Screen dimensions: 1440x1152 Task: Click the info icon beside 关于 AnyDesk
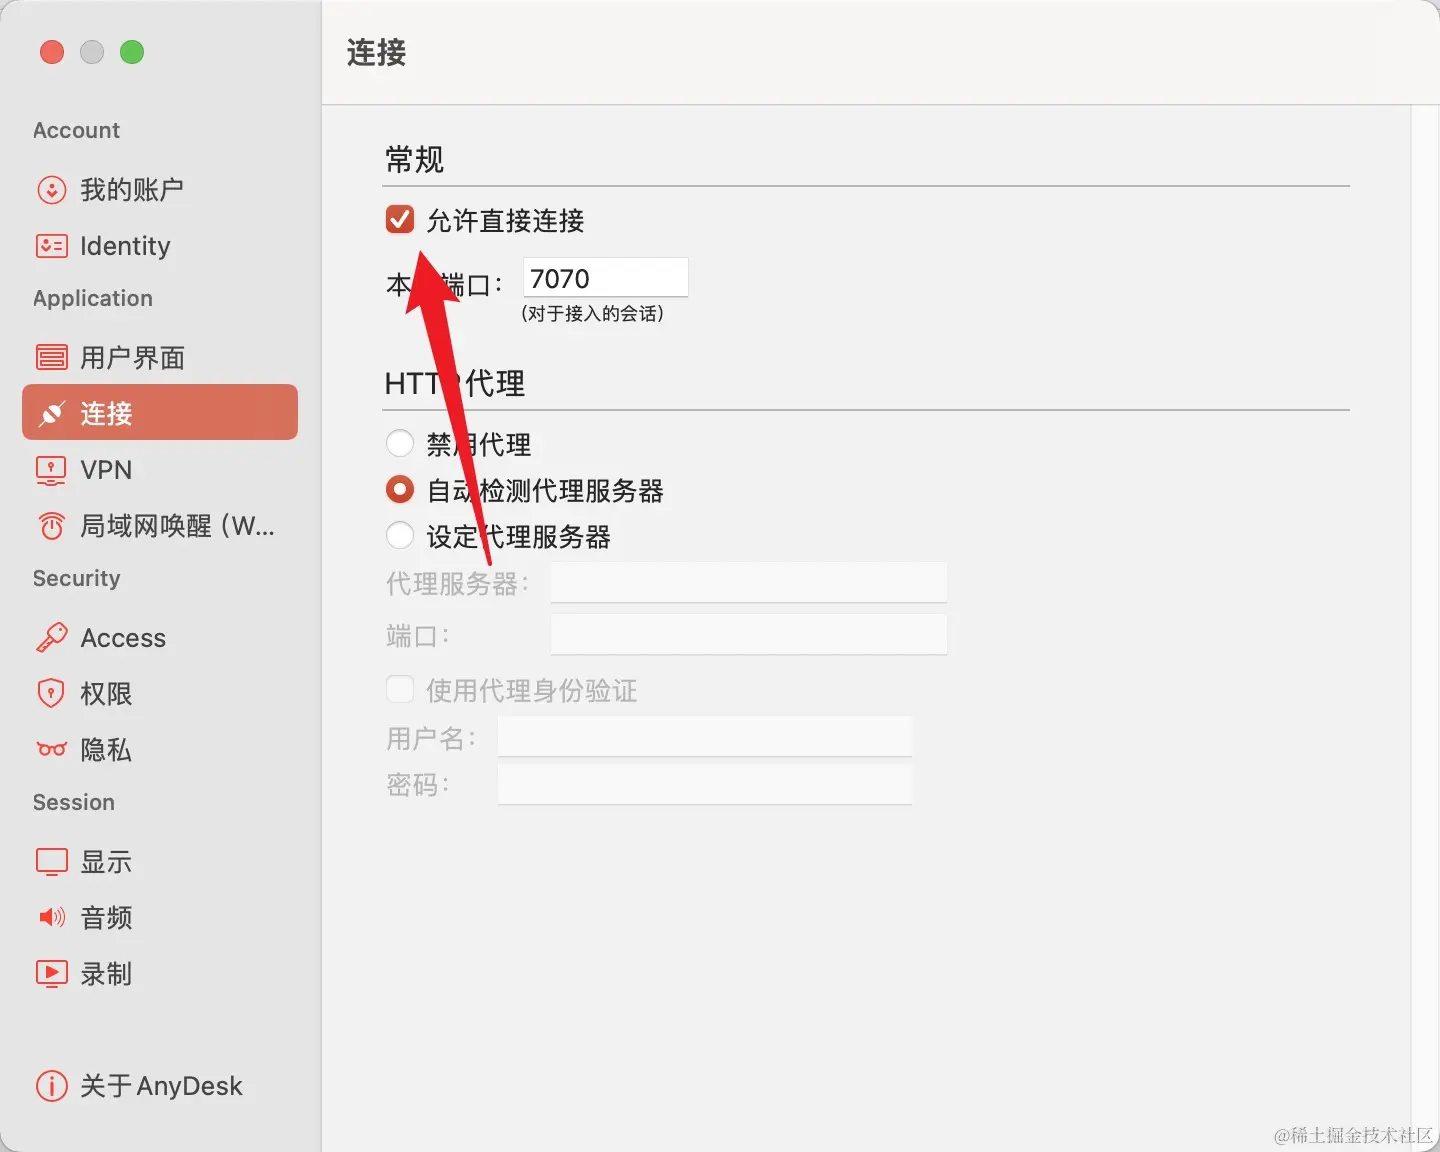51,1086
